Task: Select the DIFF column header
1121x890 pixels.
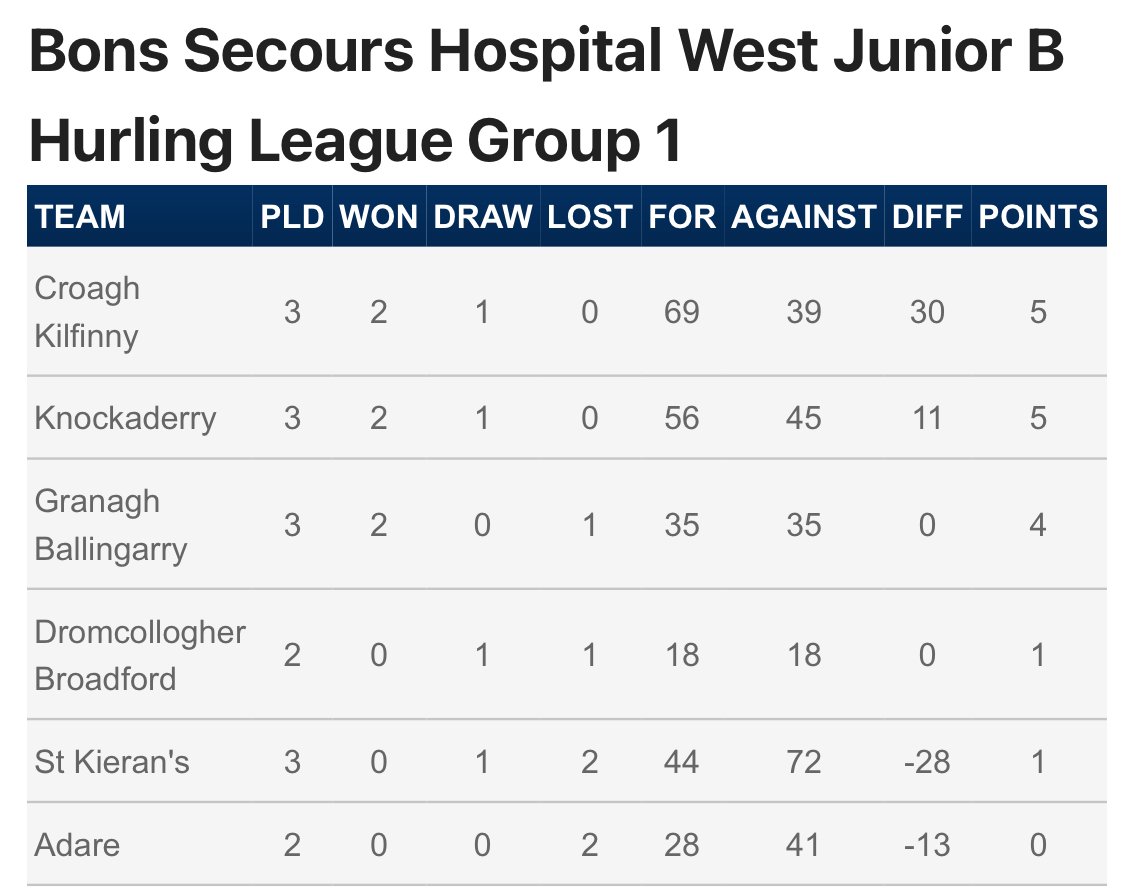Action: click(927, 217)
